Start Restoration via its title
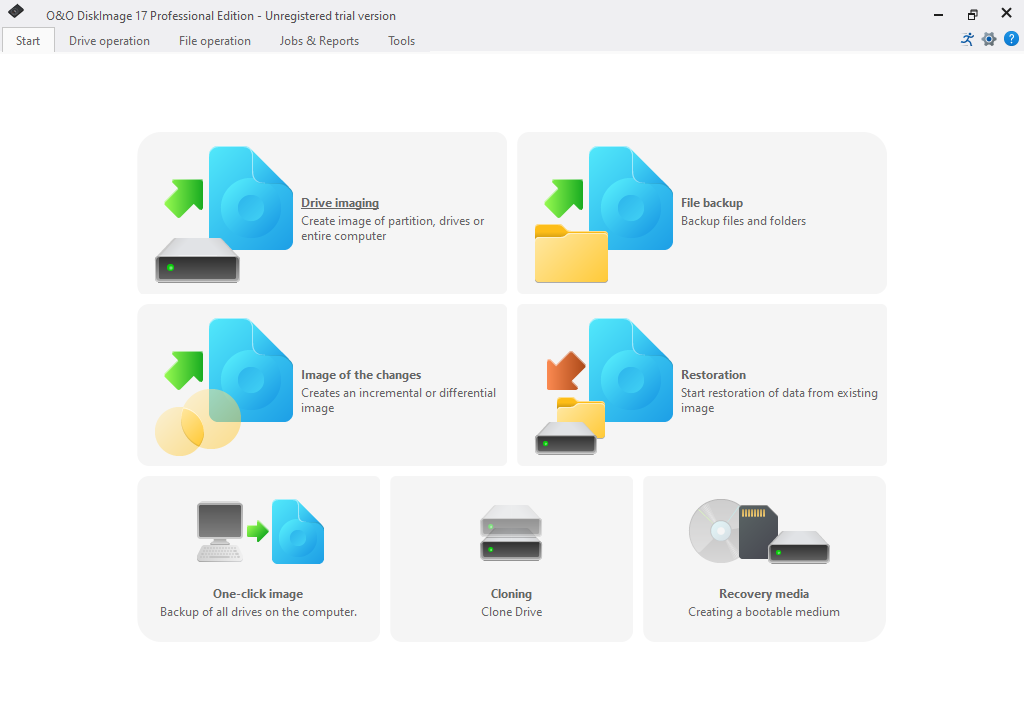 [713, 375]
